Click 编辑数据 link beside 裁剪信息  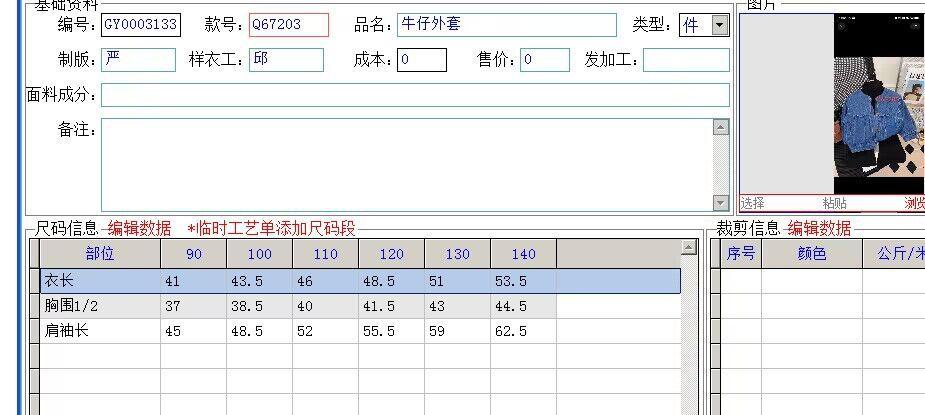(x=819, y=229)
